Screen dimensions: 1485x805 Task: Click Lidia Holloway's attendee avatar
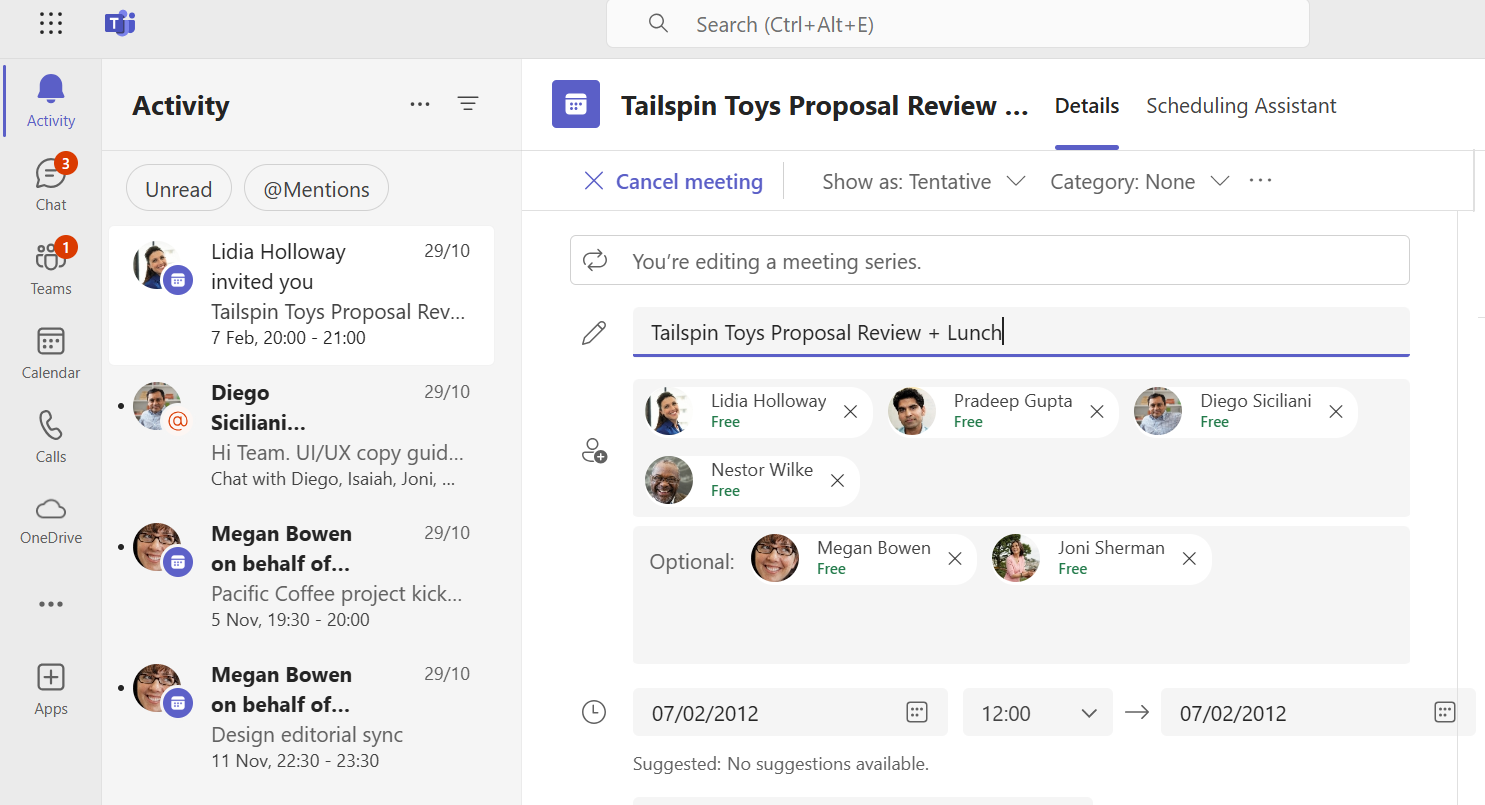coord(669,411)
